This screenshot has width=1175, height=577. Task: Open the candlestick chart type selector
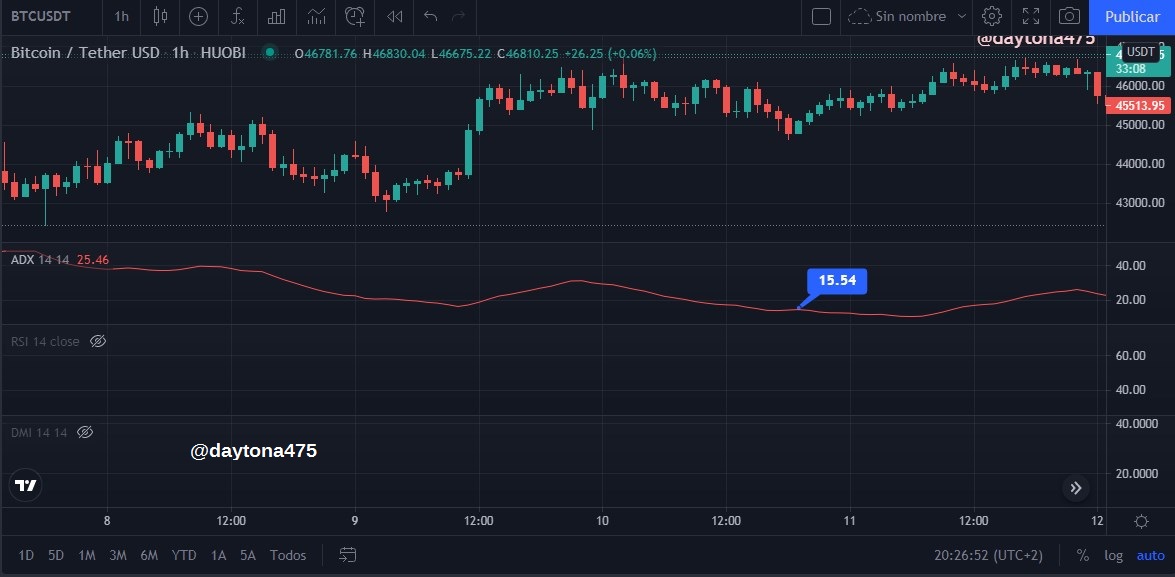point(160,16)
